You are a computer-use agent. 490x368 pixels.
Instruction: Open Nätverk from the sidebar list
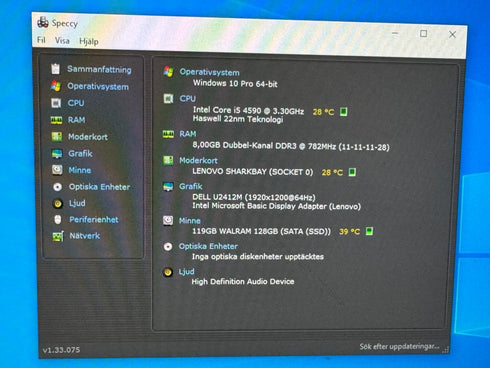click(85, 236)
